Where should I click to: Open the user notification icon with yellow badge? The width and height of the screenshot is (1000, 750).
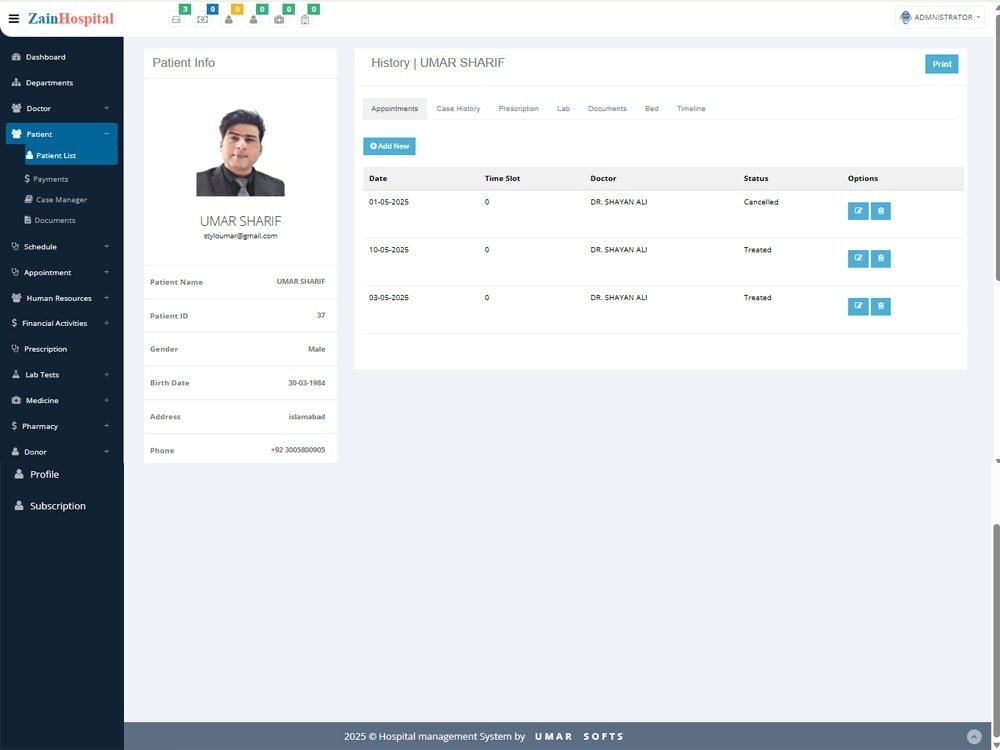click(x=228, y=19)
